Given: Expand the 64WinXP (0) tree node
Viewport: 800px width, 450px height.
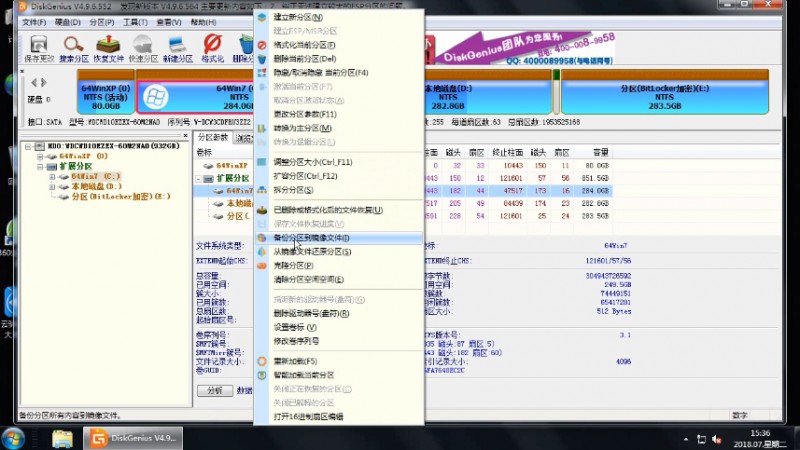Looking at the screenshot, I should click(x=40, y=156).
